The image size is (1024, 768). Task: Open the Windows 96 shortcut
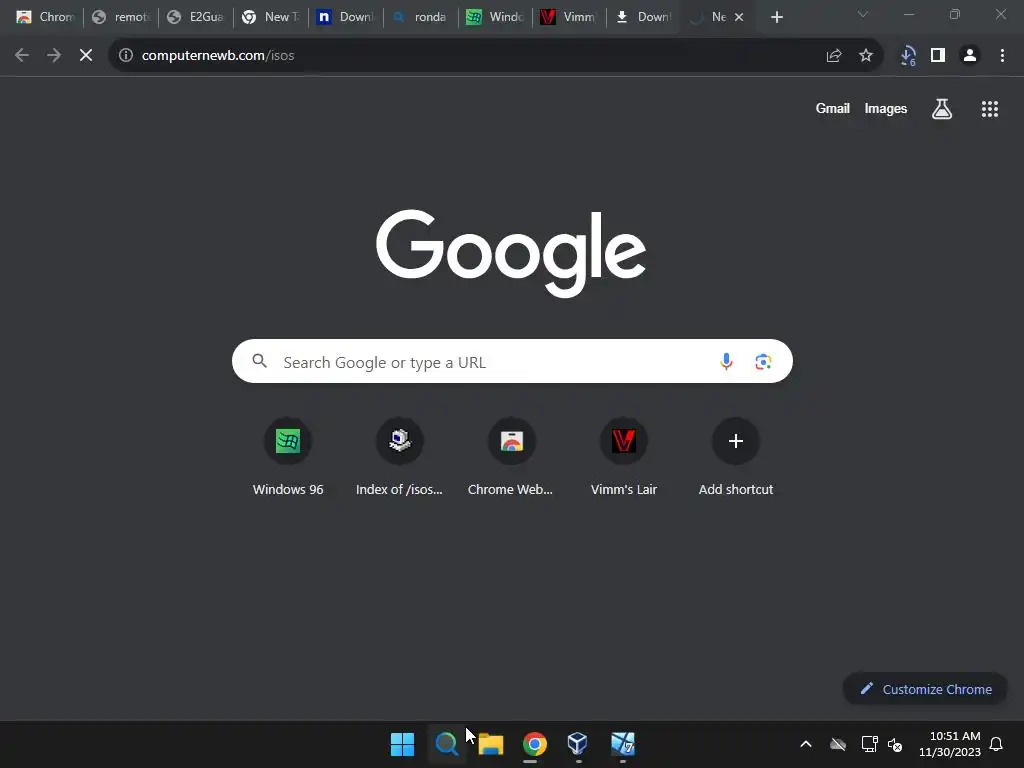(288, 457)
